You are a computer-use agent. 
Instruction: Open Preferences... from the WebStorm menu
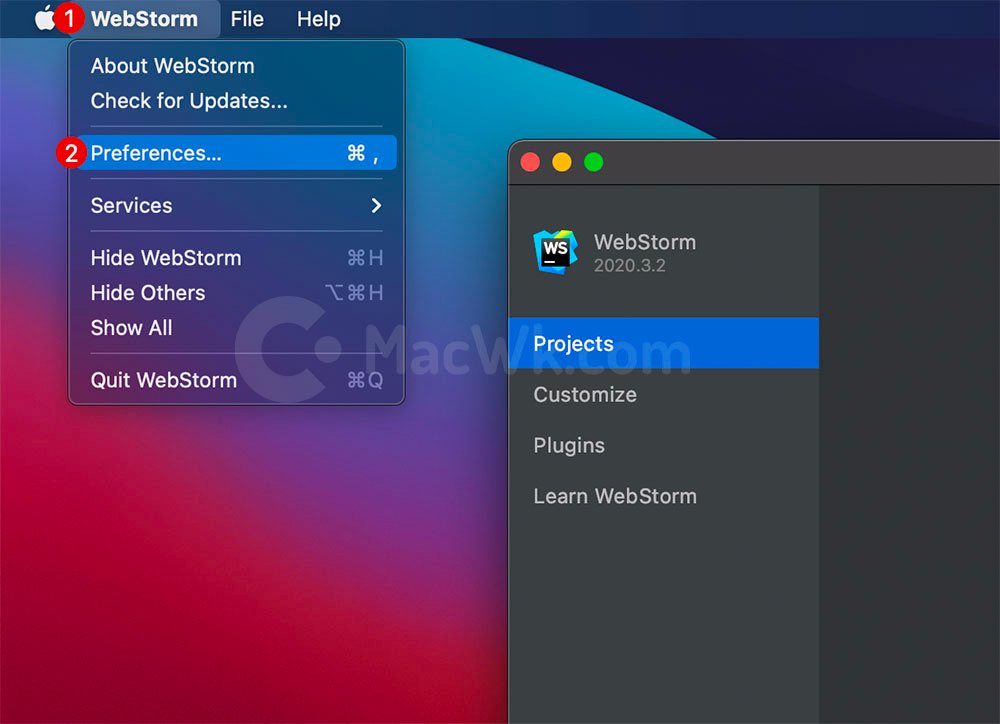tap(237, 153)
